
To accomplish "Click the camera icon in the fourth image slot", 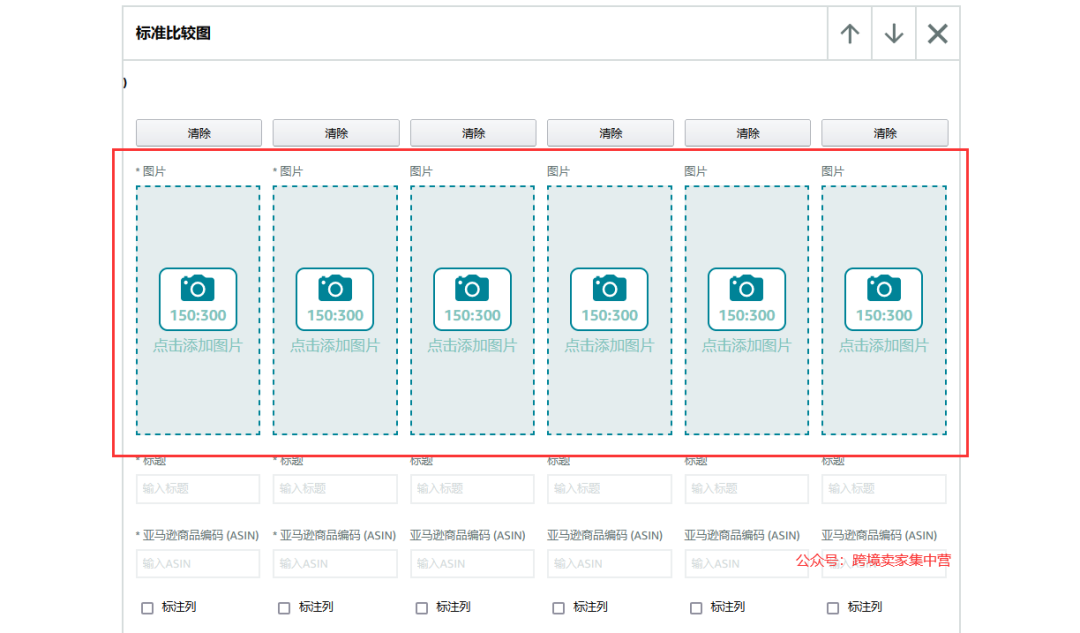I will point(609,289).
